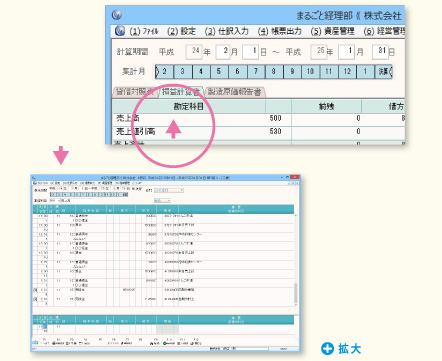
Task: Select month 2 in the 集計月 bar
Action: click(164, 71)
